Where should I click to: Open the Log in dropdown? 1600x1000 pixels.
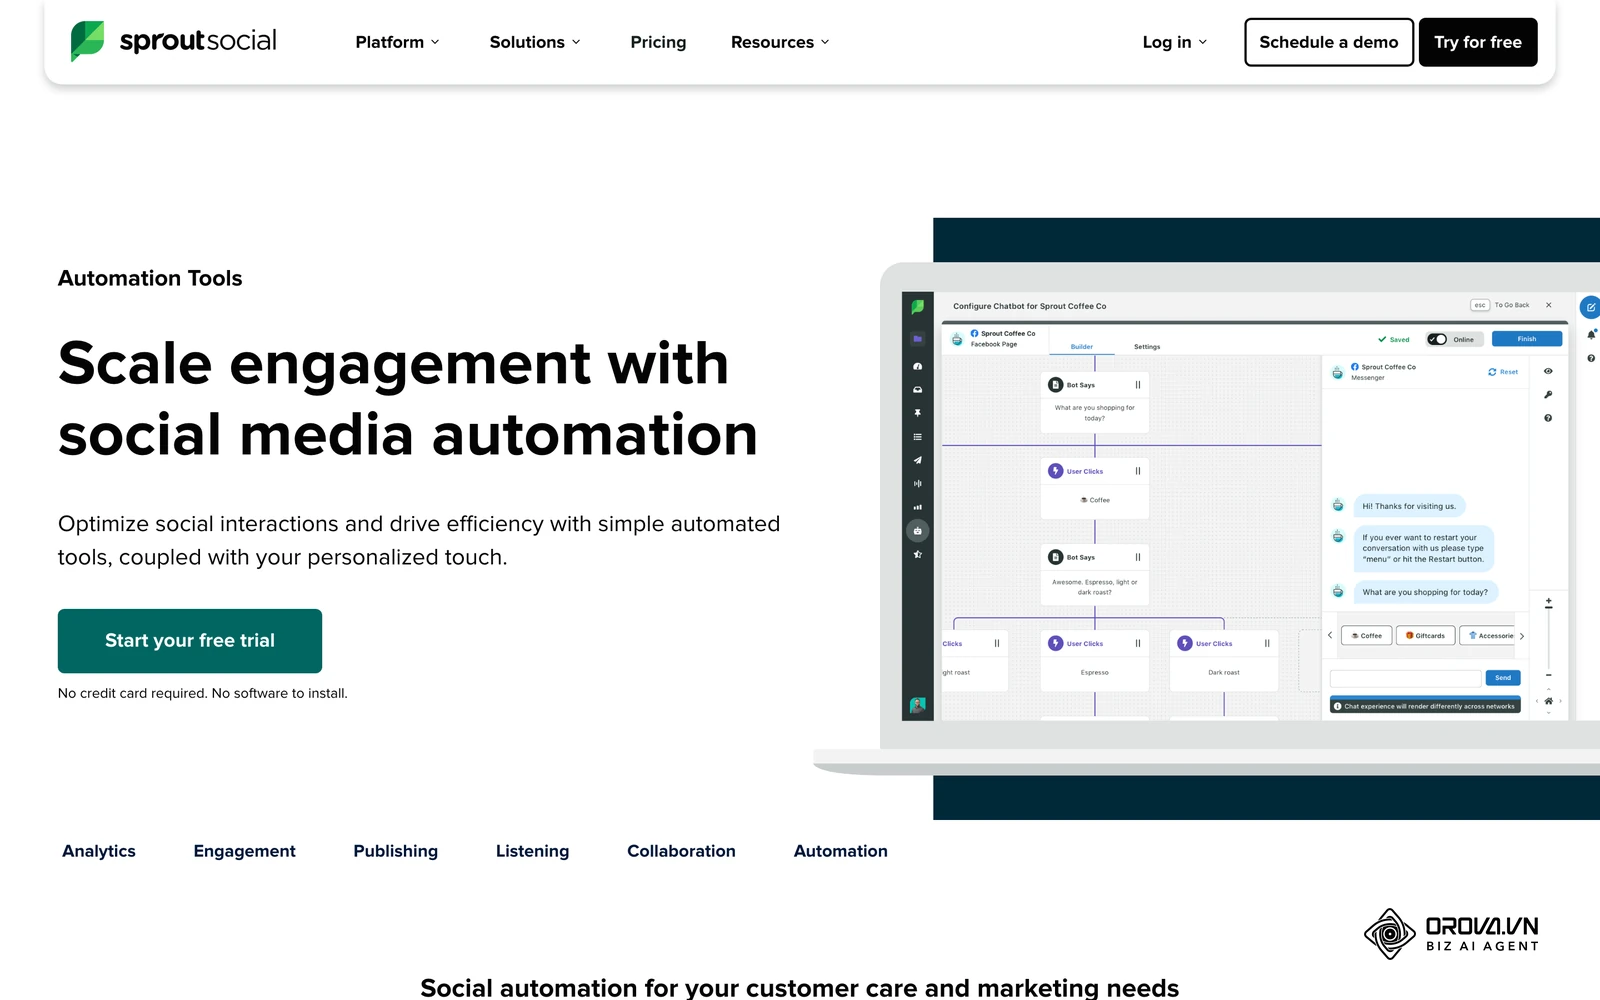click(1175, 42)
